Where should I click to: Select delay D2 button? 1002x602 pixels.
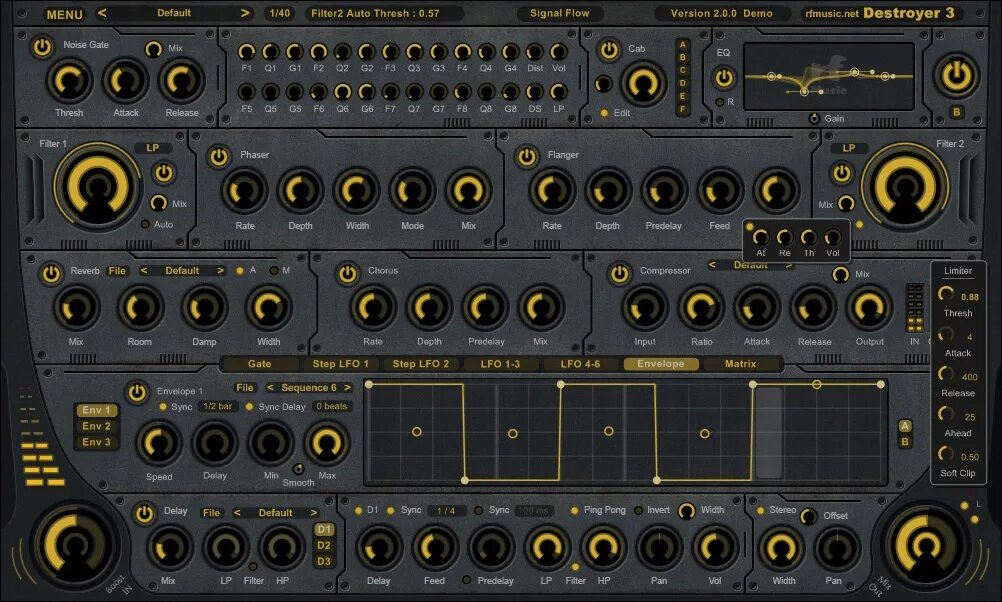click(x=324, y=545)
